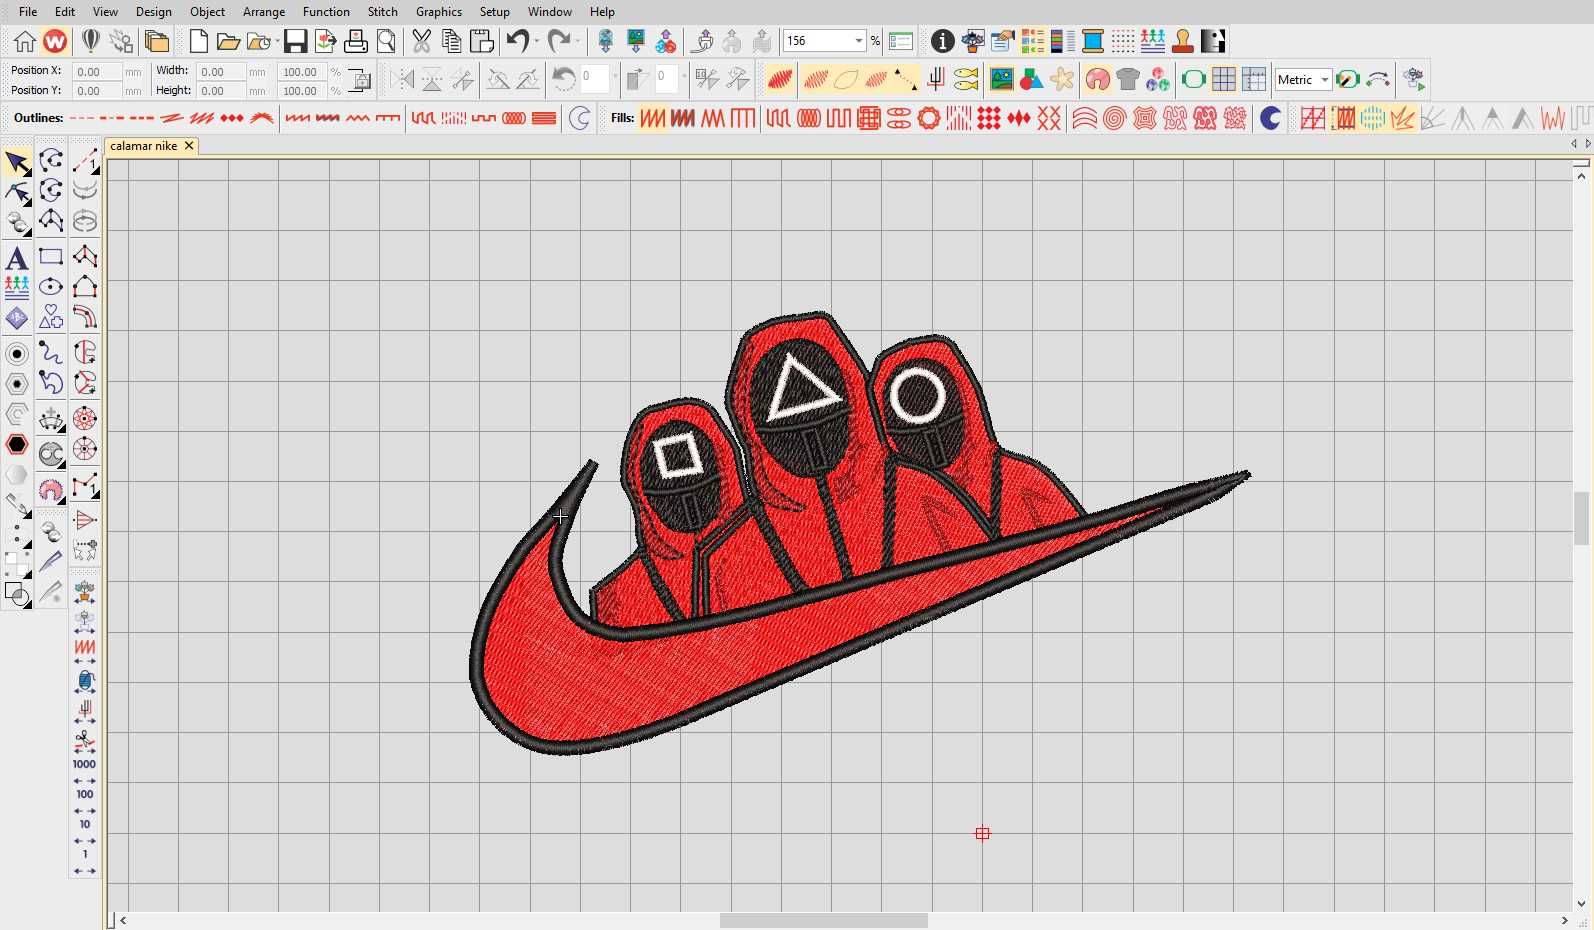Click the thread spool colors icon

1092,41
